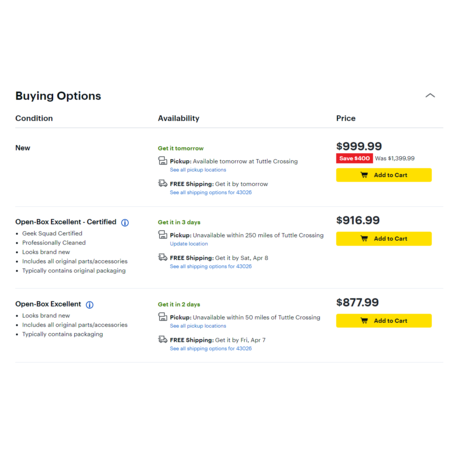Click pickup icon in Certified open-box row
Viewport: 450px width, 450px height.
pyautogui.click(x=162, y=235)
